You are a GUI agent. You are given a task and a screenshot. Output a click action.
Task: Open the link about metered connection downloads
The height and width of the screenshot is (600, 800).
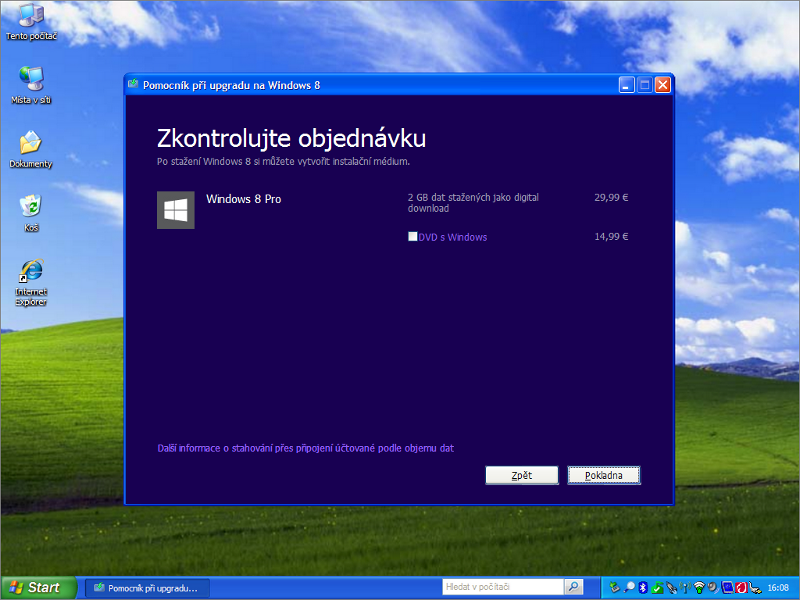(306, 448)
